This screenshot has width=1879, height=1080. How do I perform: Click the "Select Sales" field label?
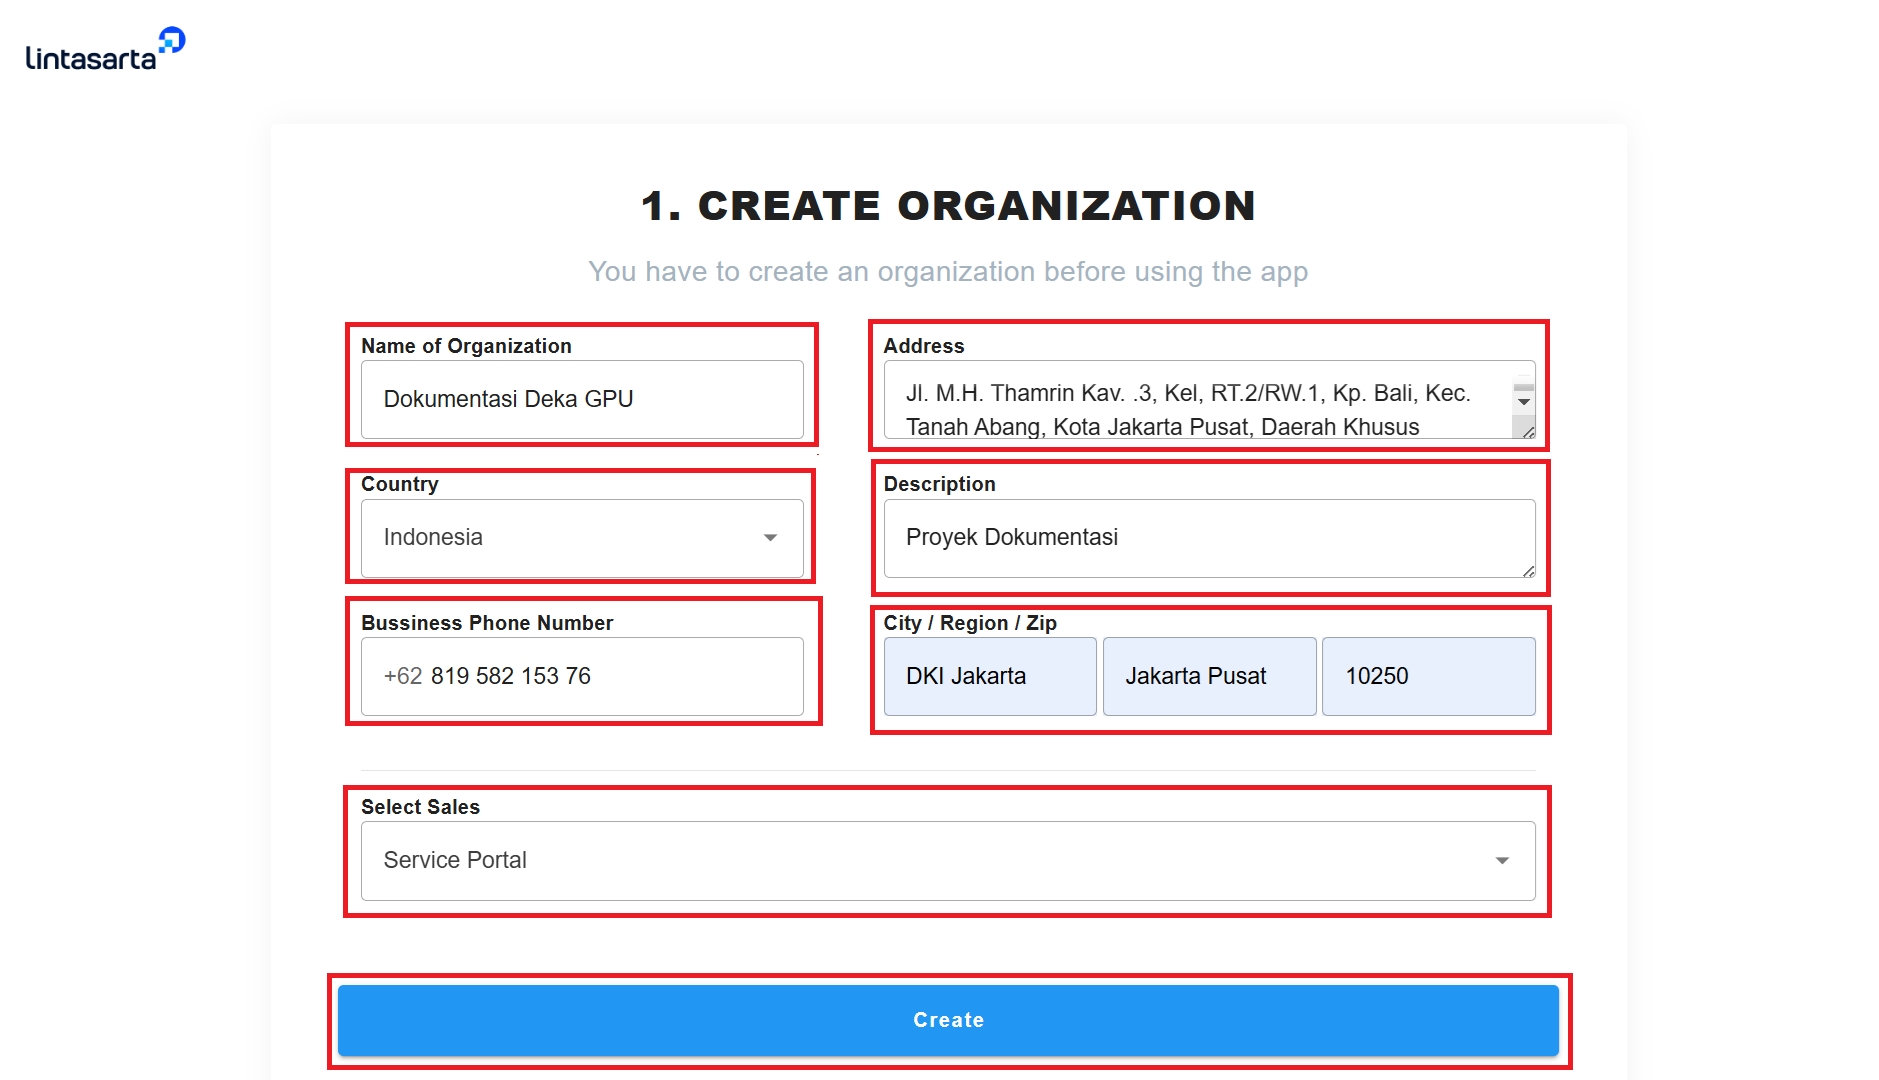(420, 807)
